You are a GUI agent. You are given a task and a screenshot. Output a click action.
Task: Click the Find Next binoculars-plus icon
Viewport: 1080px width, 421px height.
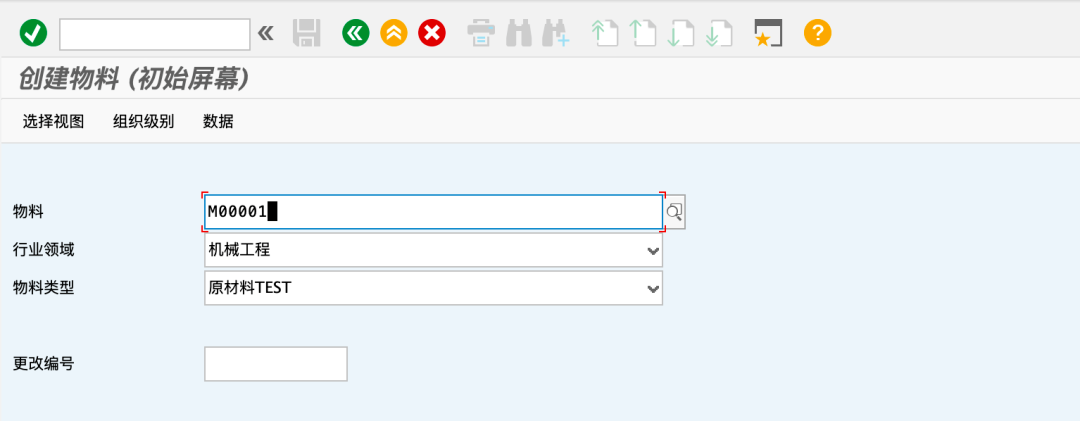[555, 33]
